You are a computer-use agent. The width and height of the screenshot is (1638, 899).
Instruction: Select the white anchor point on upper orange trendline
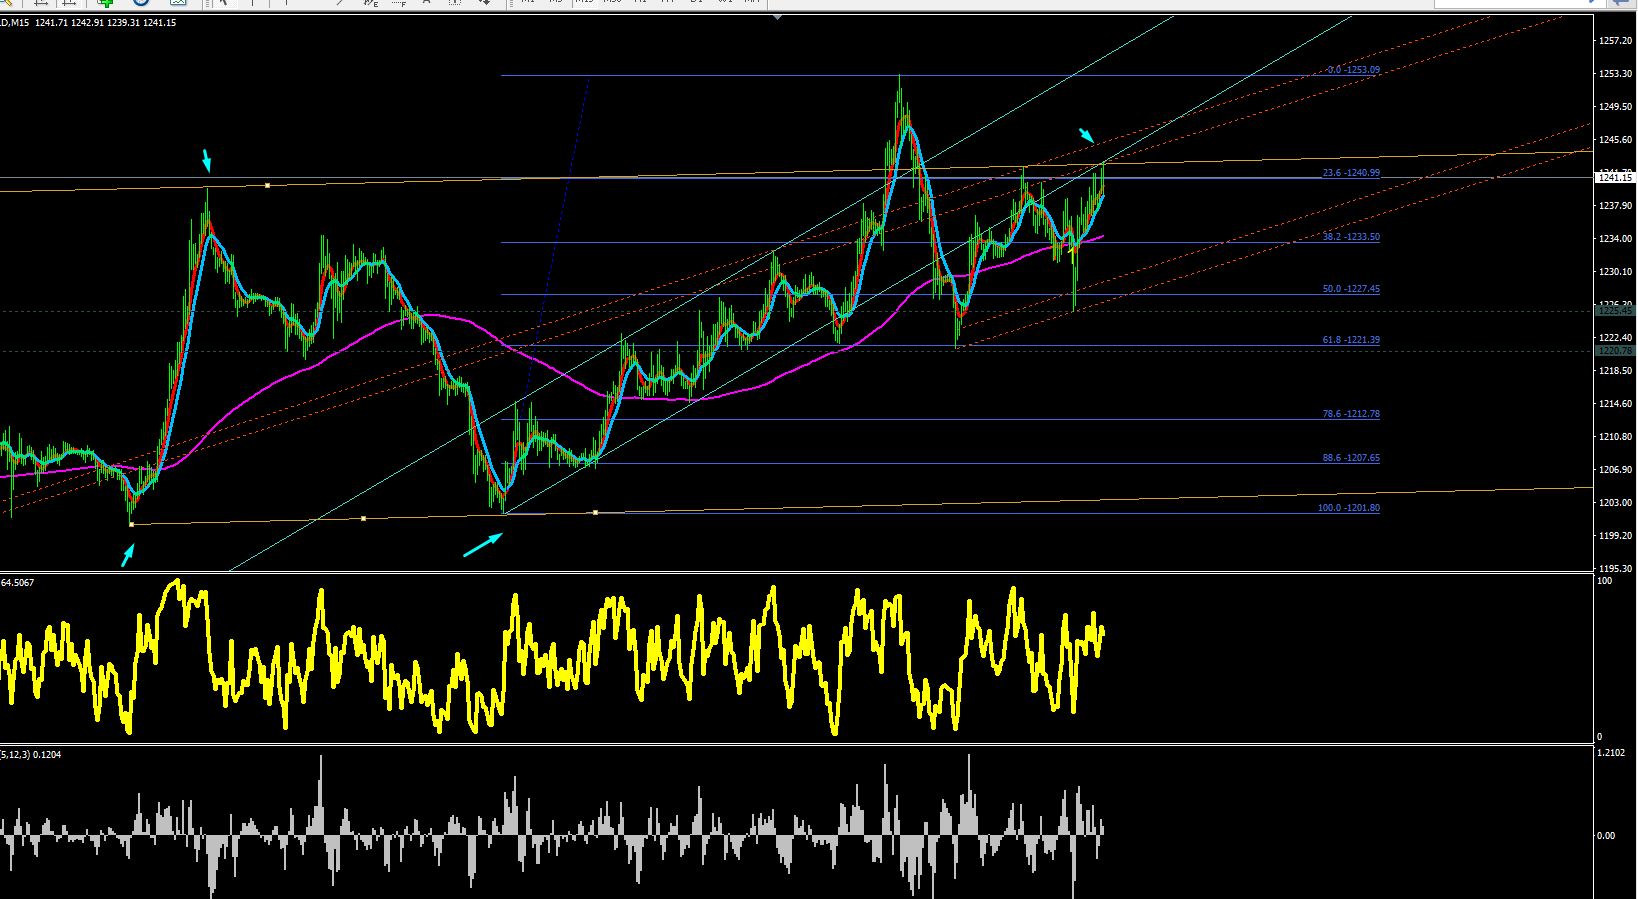point(267,185)
